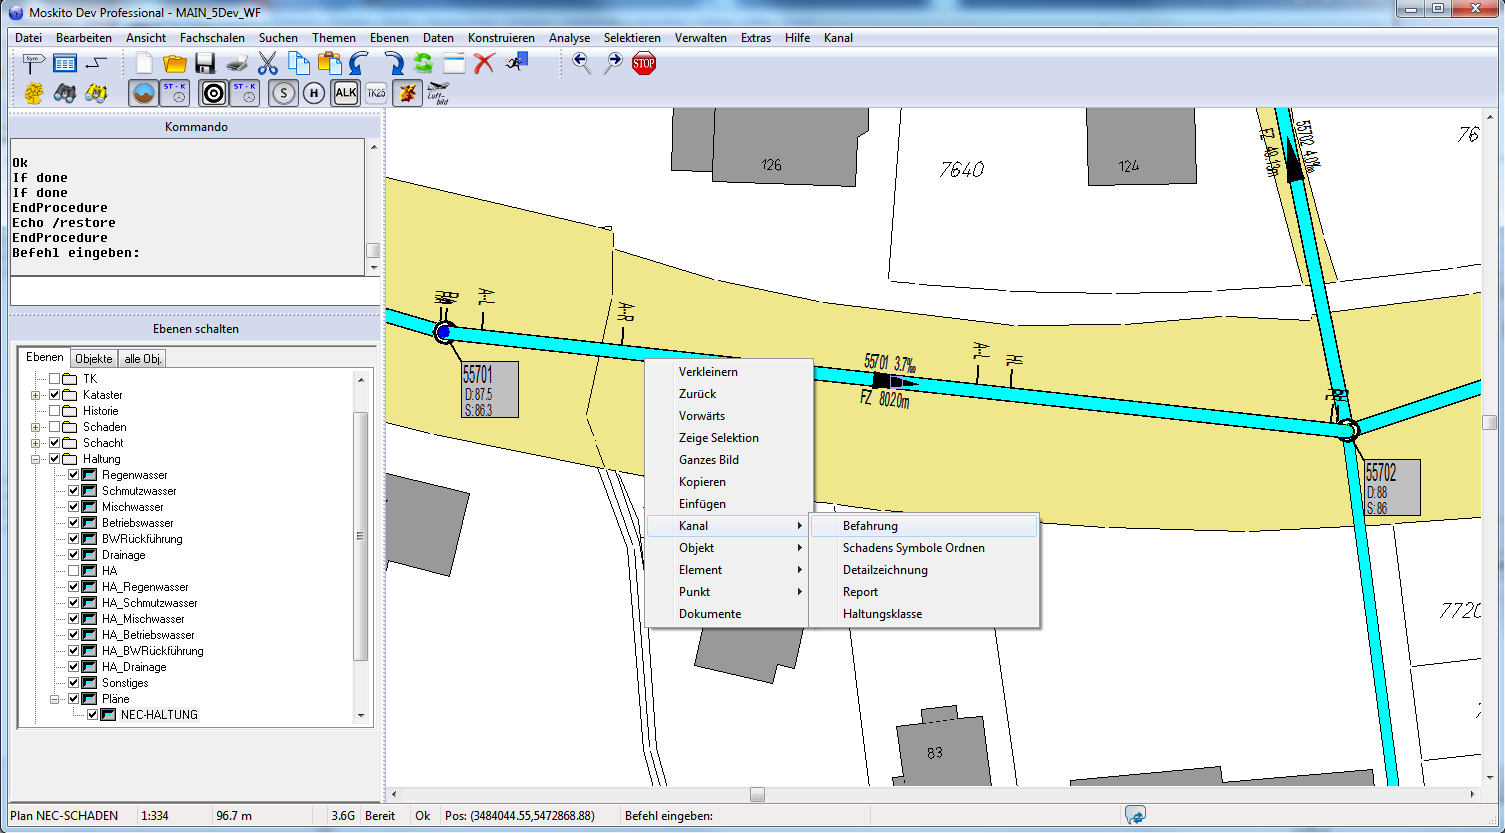Screen dimensions: 1505x833
Task: Expand the Kataster tree node
Action: 36,395
